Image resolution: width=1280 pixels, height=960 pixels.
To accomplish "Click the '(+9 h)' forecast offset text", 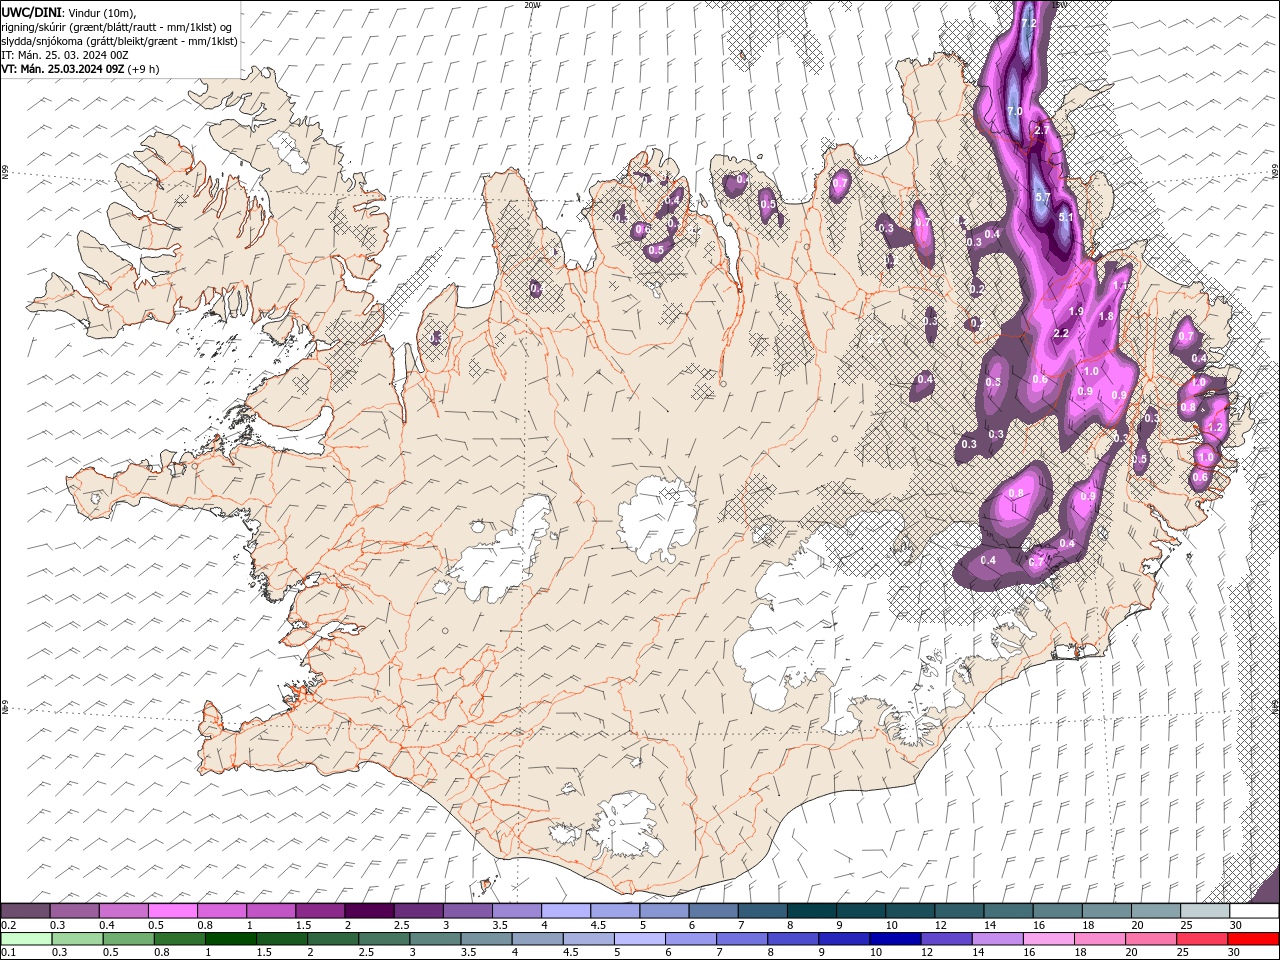I will [144, 69].
